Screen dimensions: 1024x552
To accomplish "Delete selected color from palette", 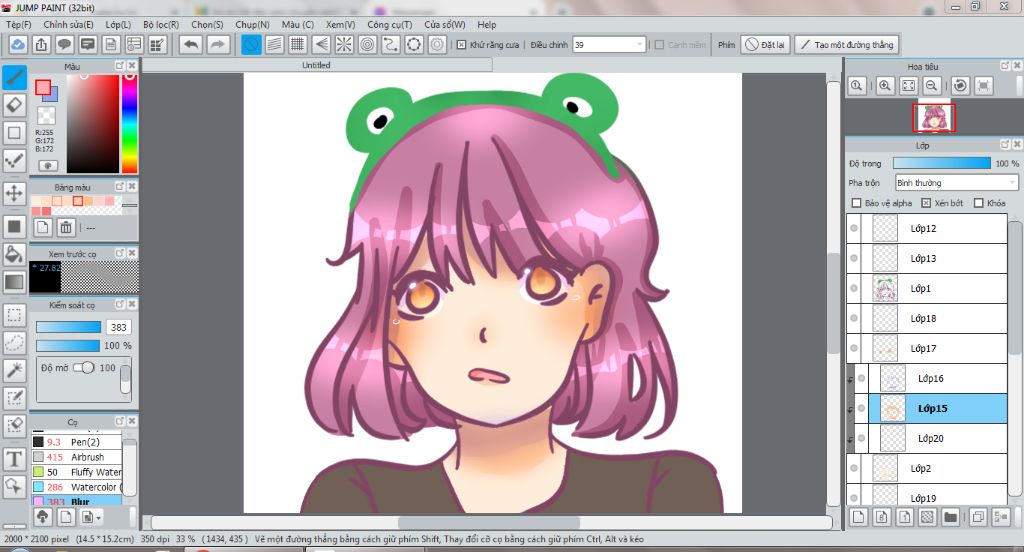I will (x=66, y=227).
